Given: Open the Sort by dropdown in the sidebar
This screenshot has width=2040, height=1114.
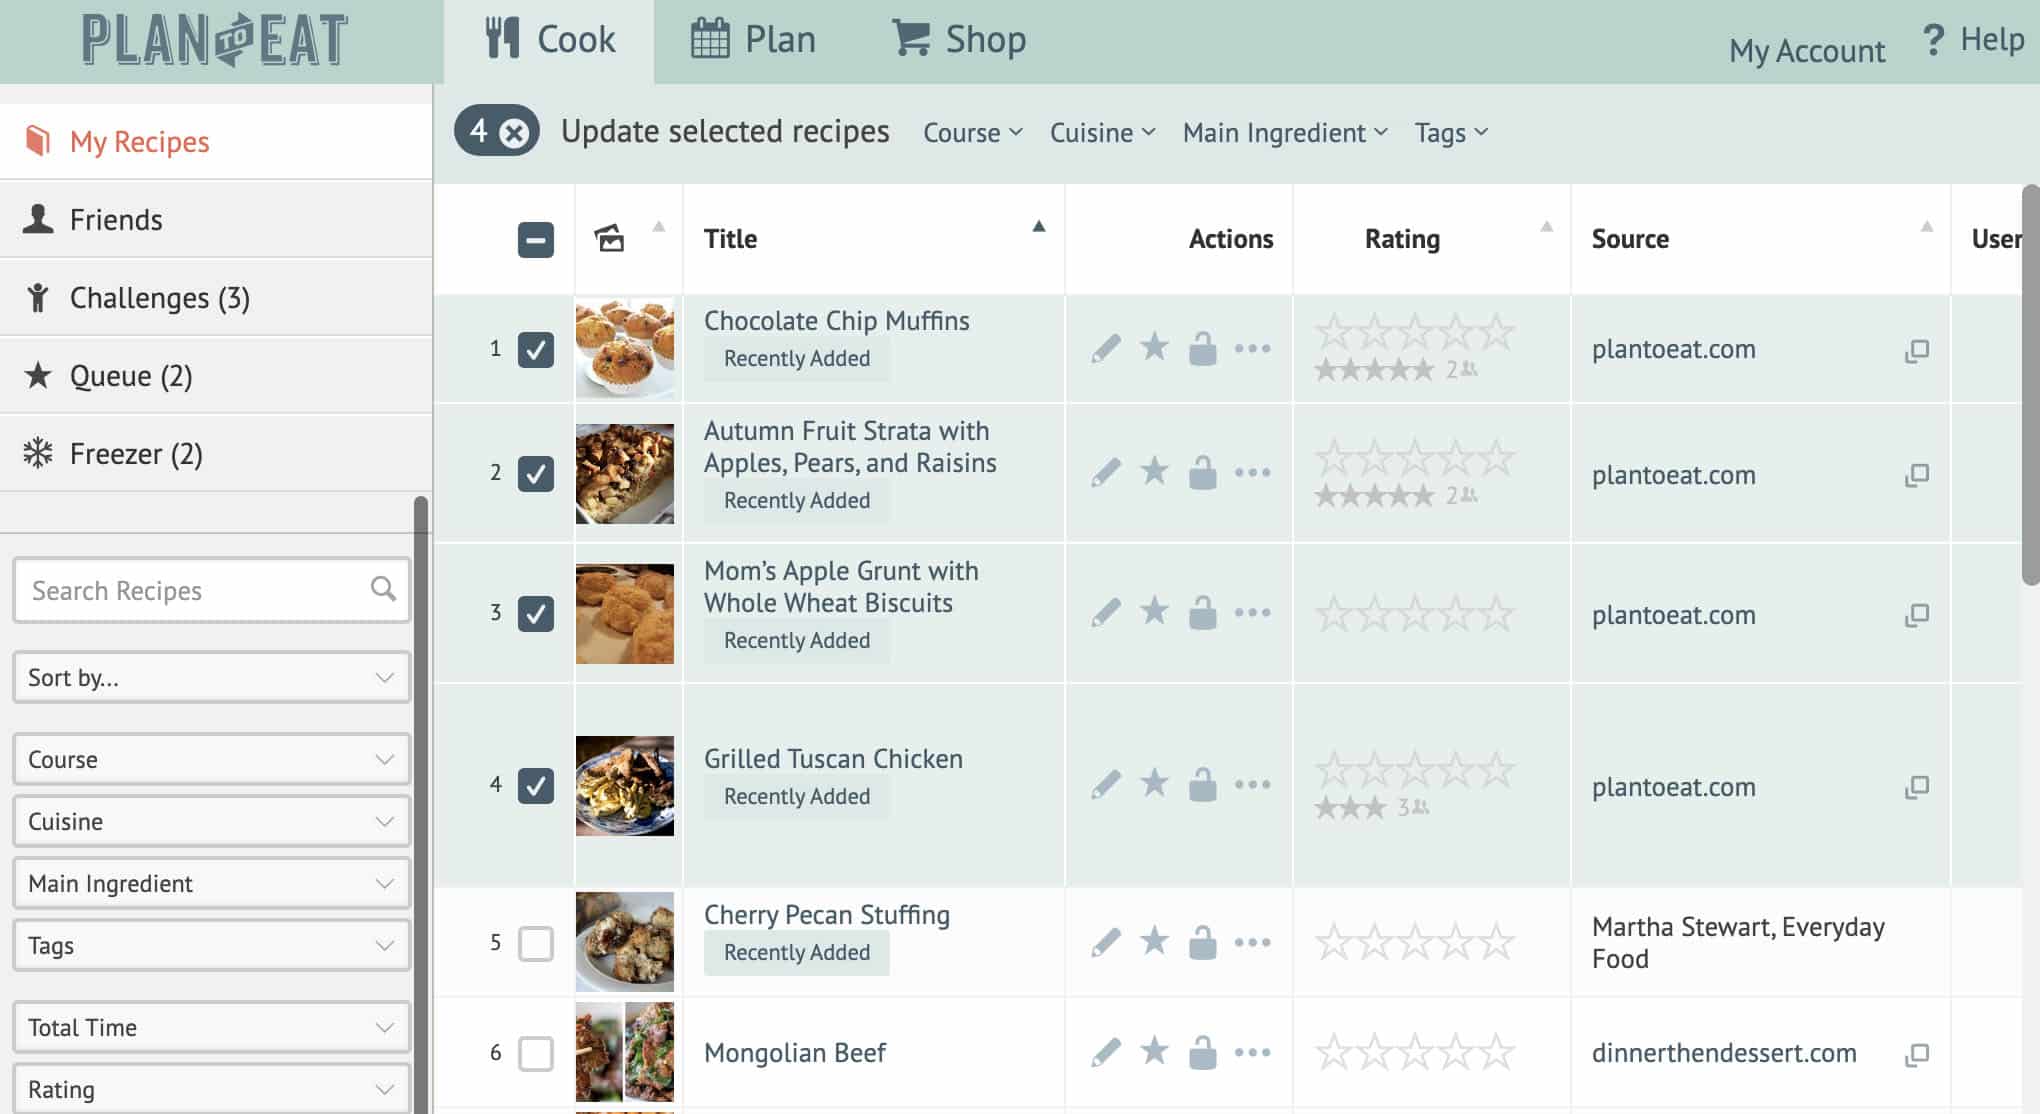Looking at the screenshot, I should click(211, 678).
